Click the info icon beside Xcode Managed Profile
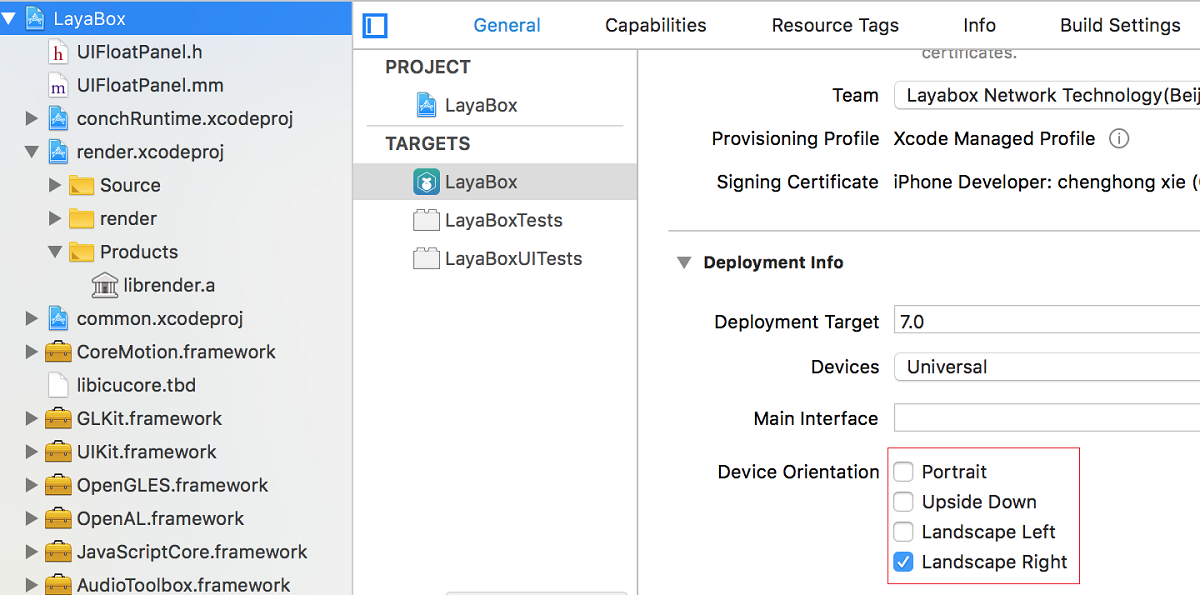Screen dimensions: 1200x595 pyautogui.click(x=1119, y=139)
